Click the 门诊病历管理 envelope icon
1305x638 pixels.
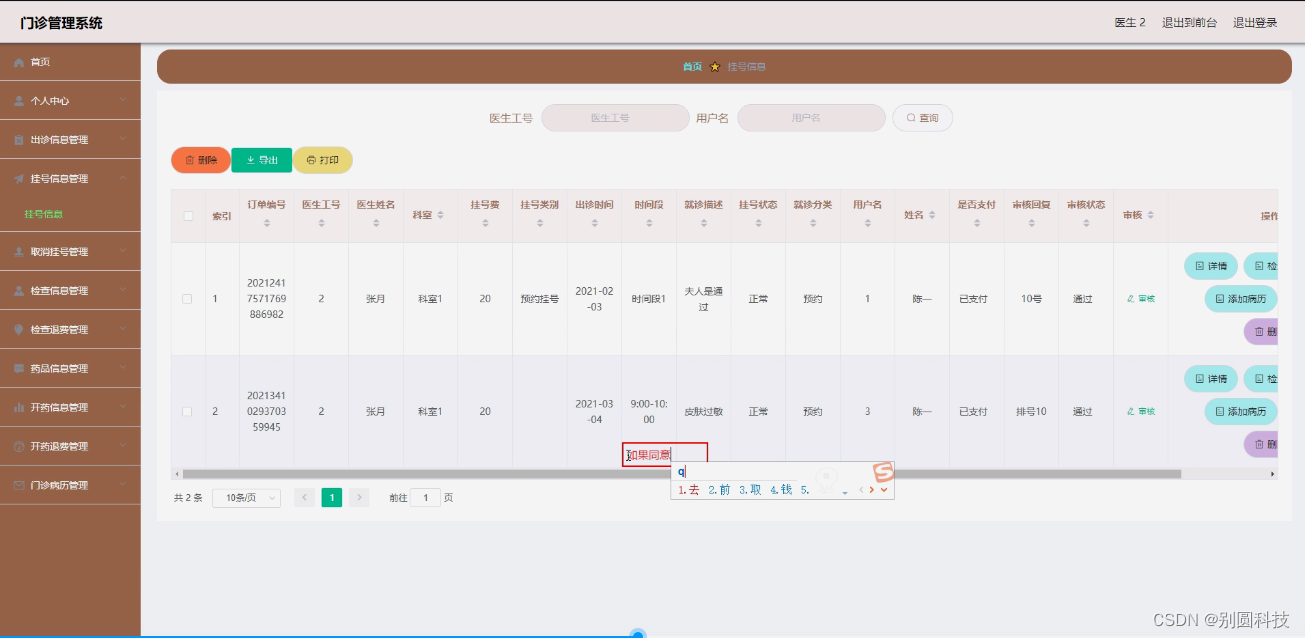tap(17, 484)
